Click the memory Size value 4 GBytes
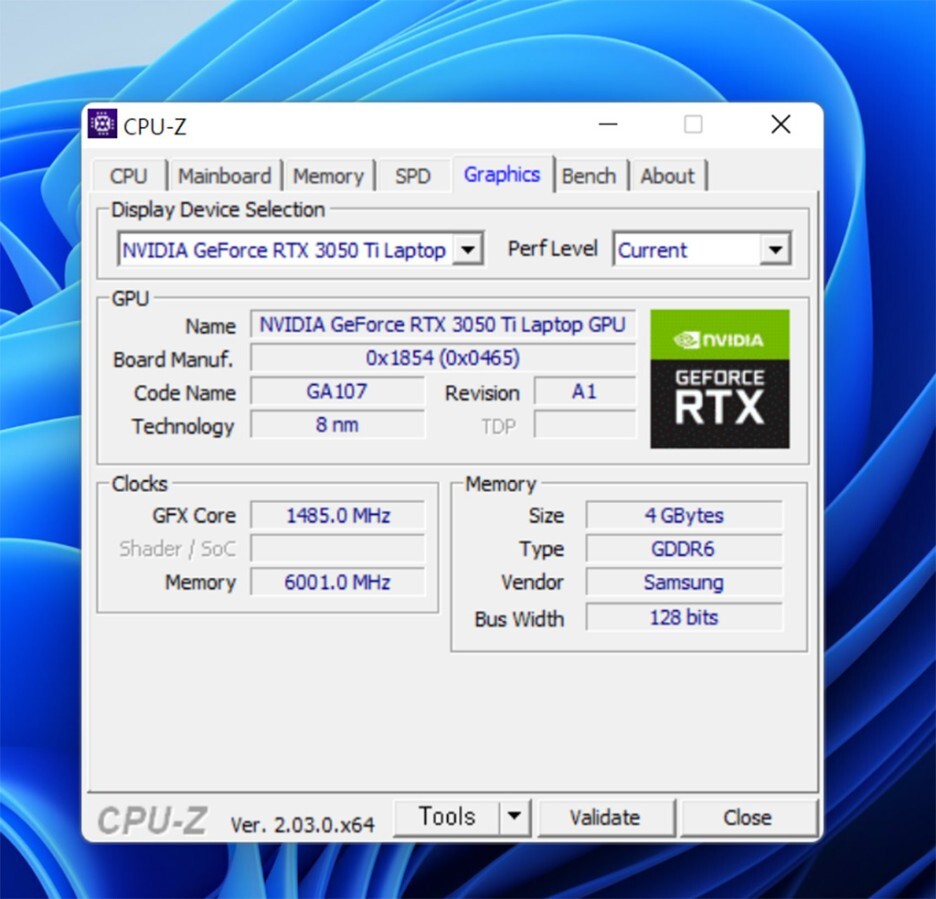936x899 pixels. tap(684, 515)
